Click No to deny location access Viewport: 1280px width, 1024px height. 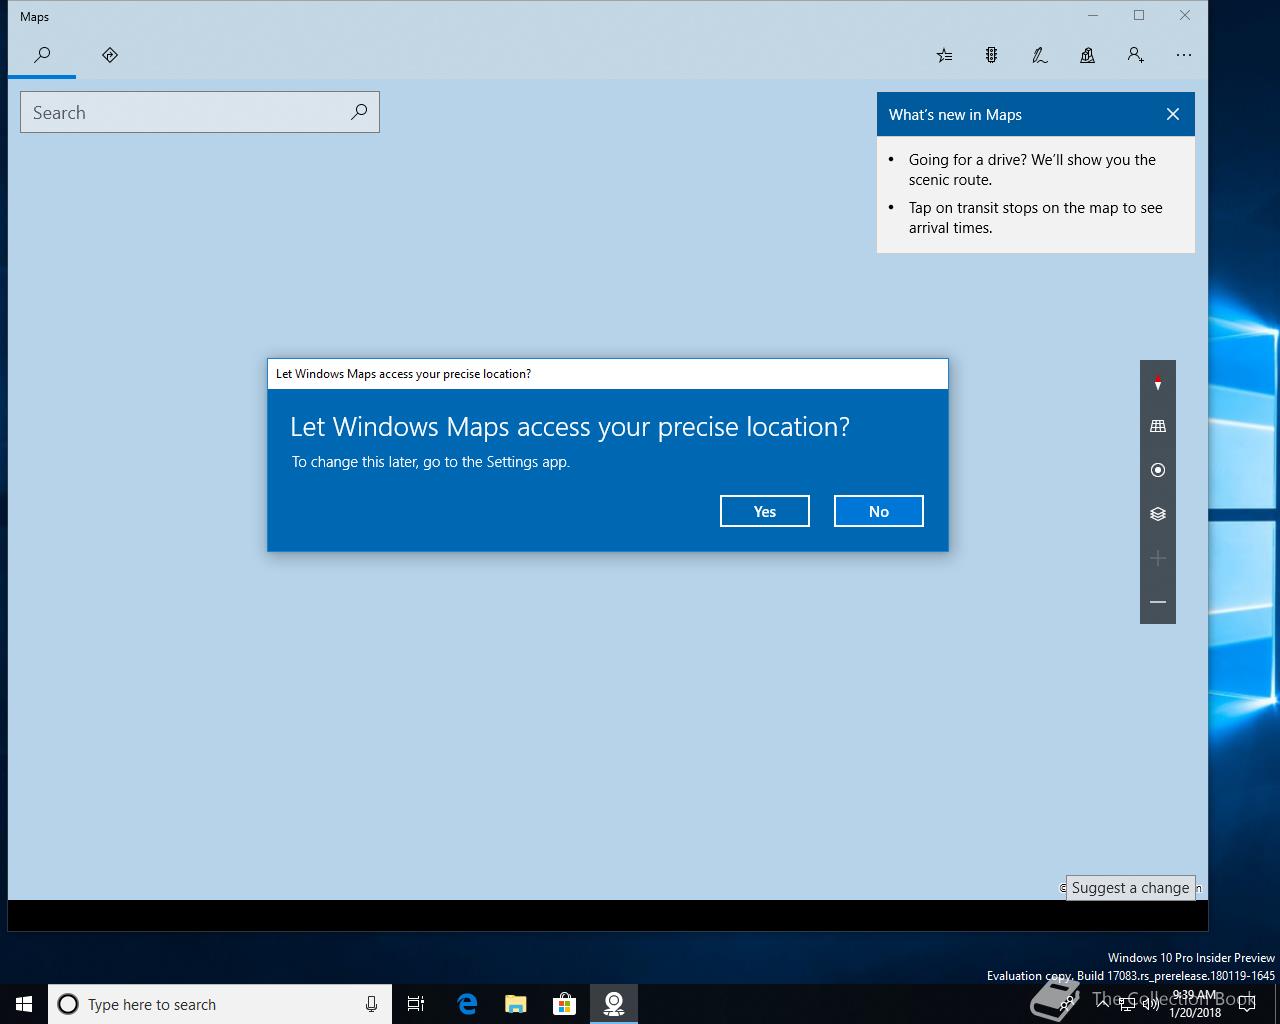click(x=879, y=511)
